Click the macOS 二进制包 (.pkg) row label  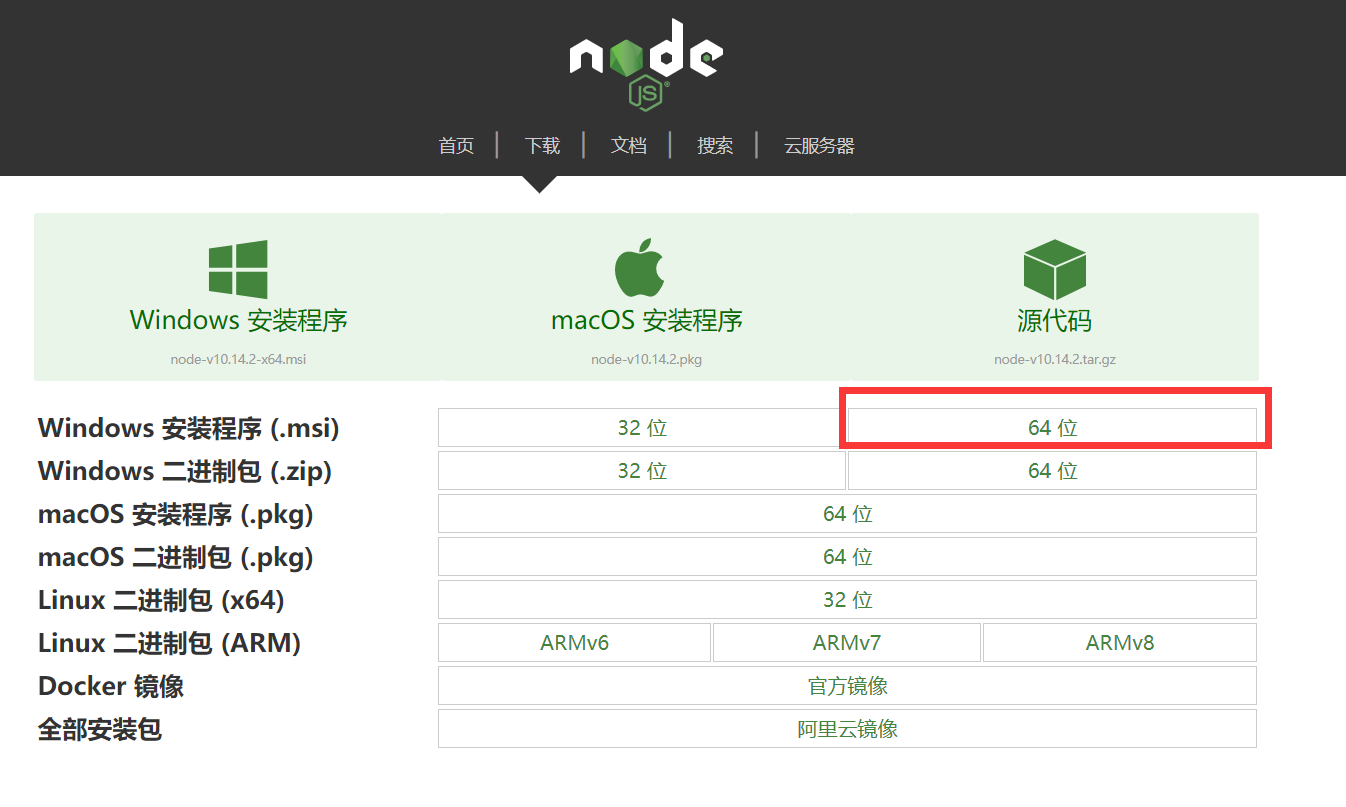point(176,557)
